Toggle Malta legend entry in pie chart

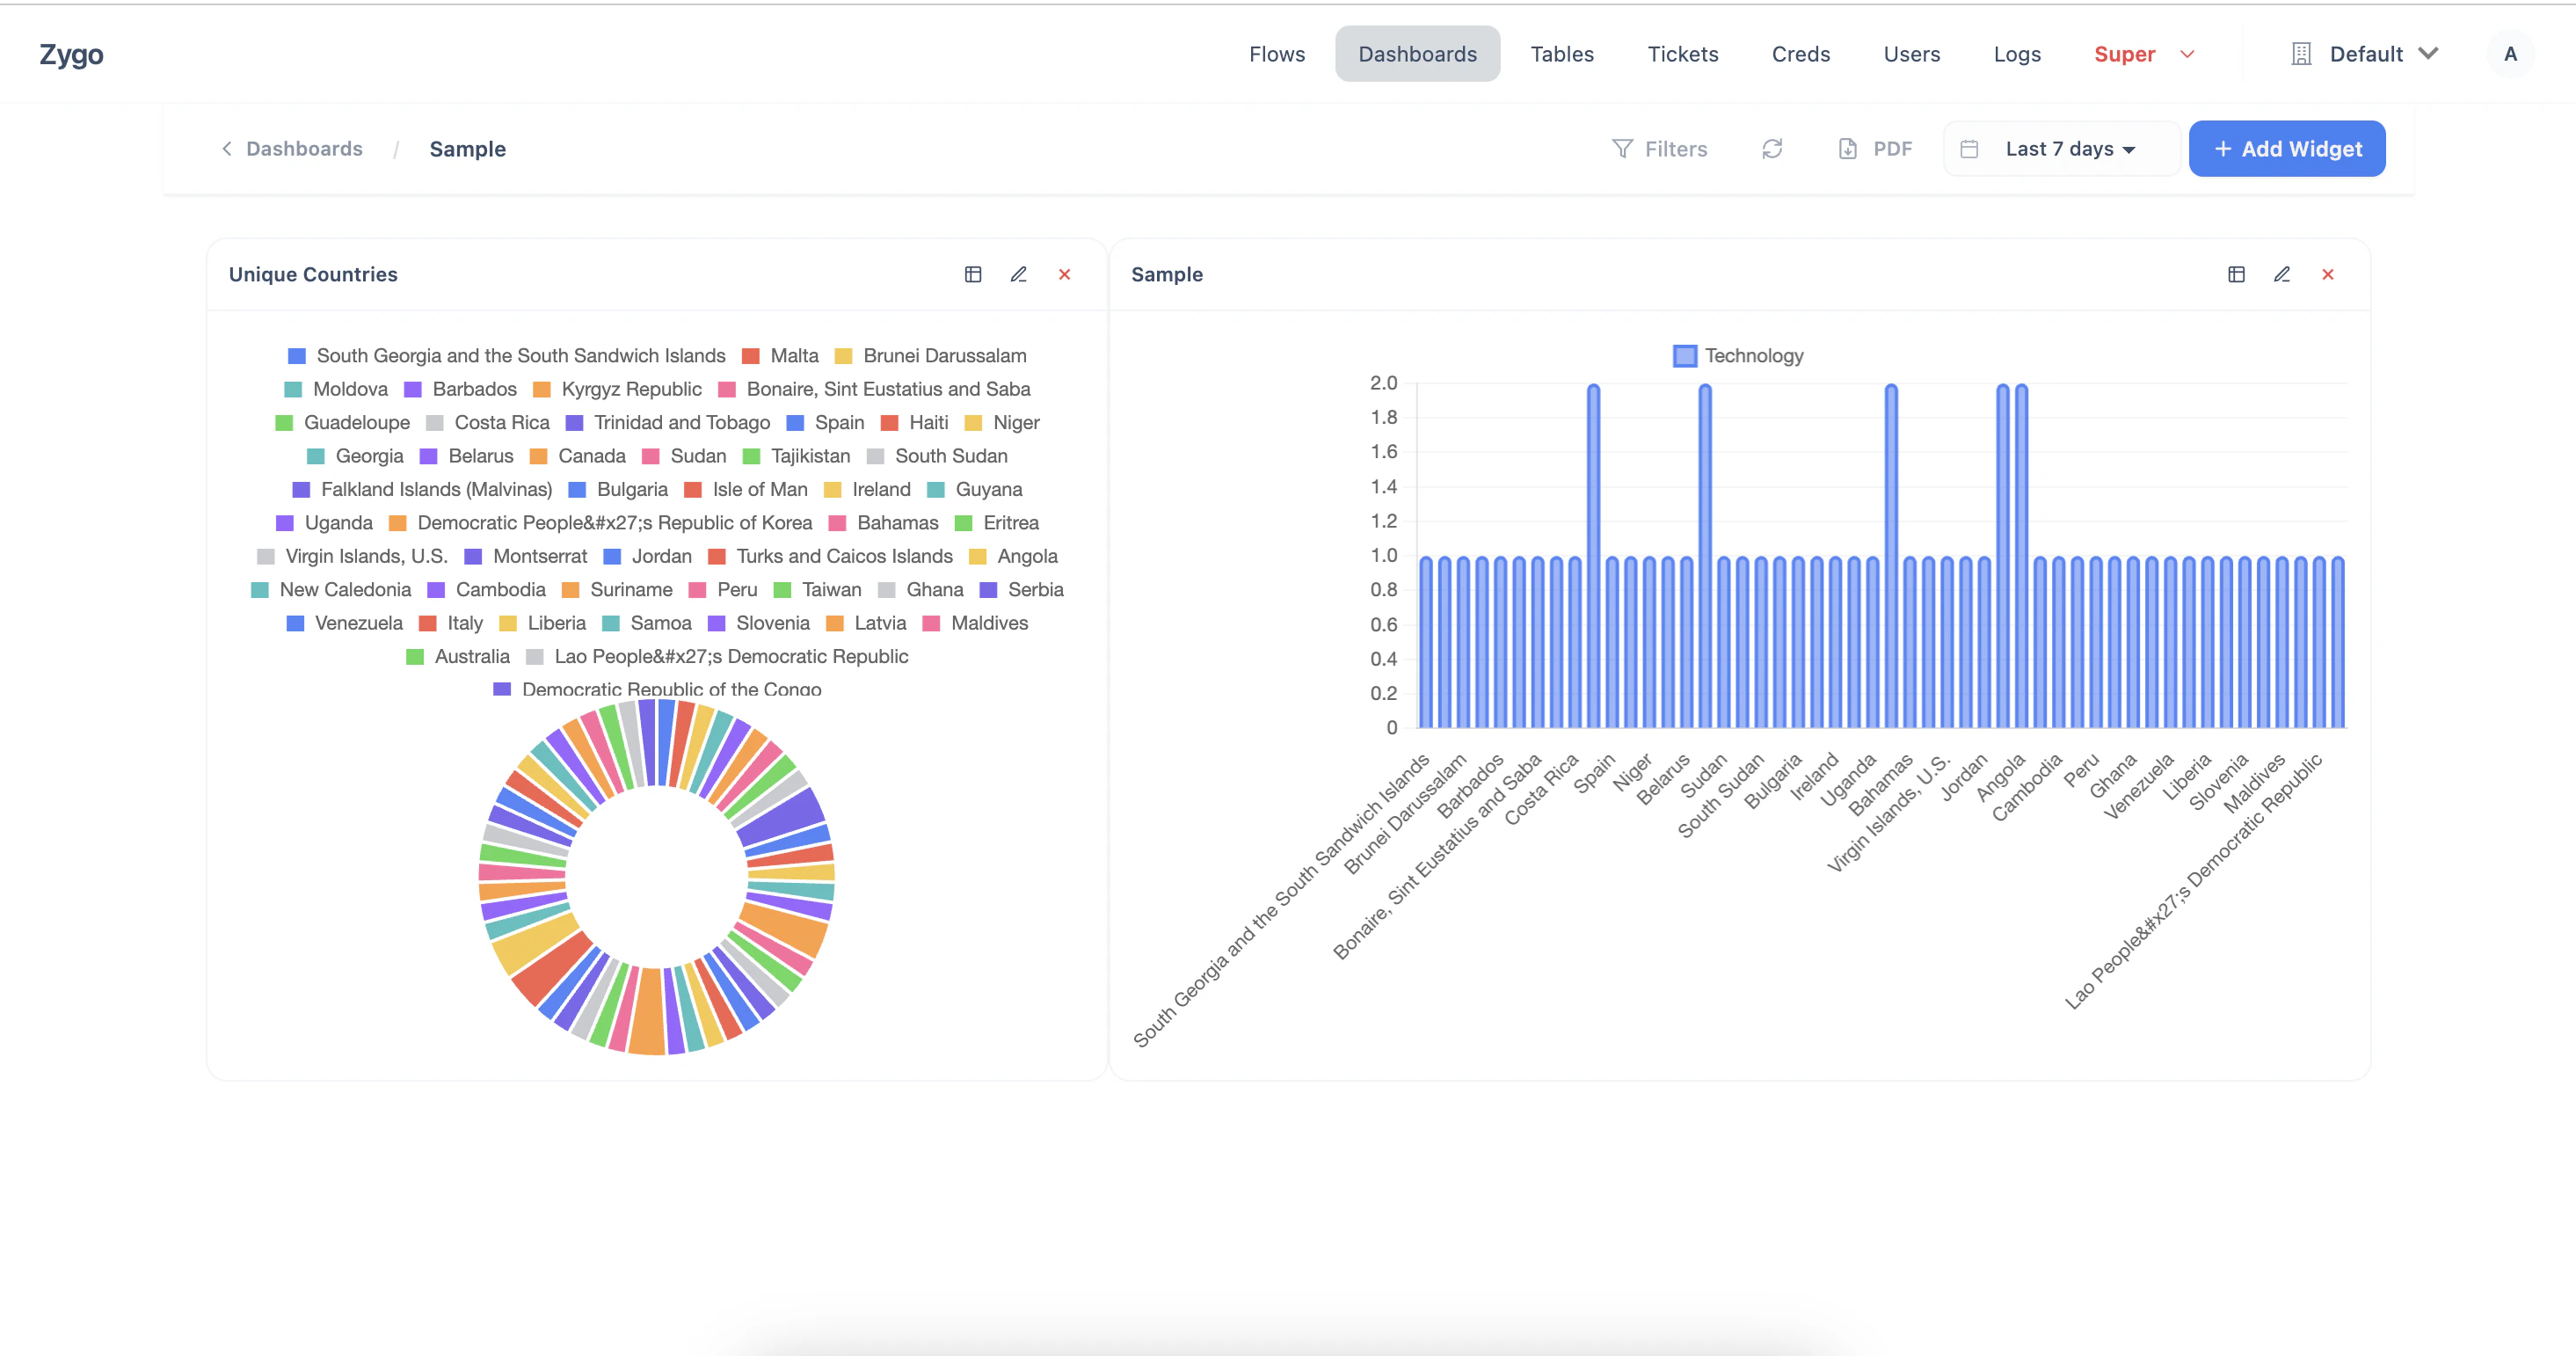[781, 356]
